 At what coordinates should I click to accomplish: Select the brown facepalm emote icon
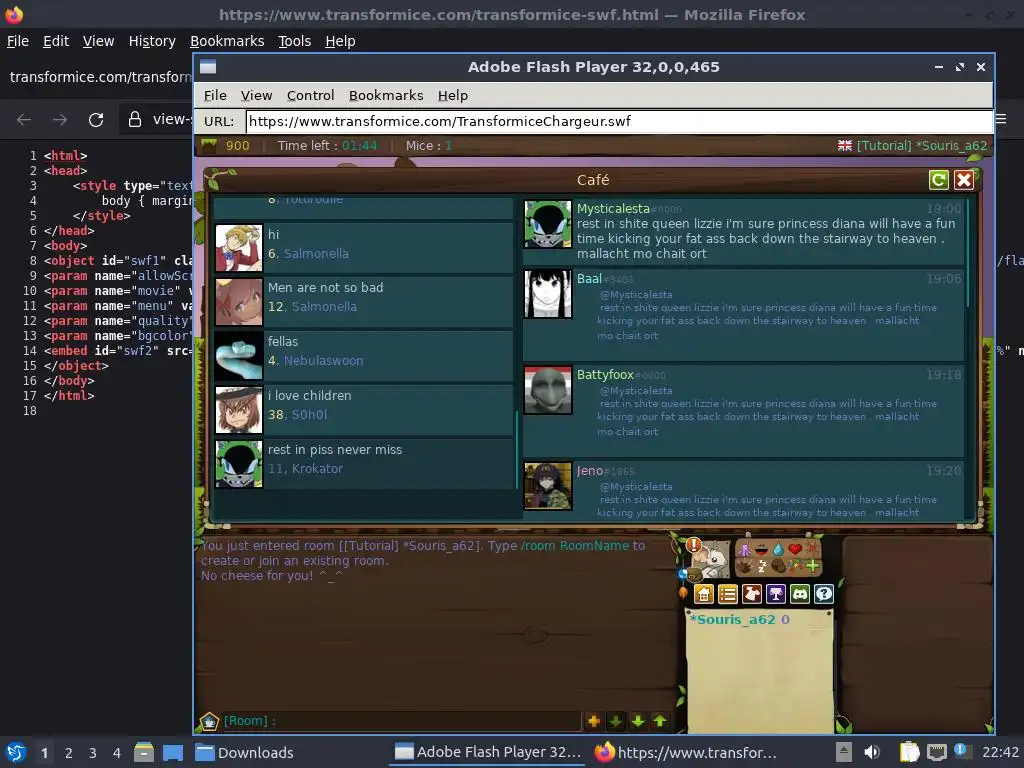778,566
